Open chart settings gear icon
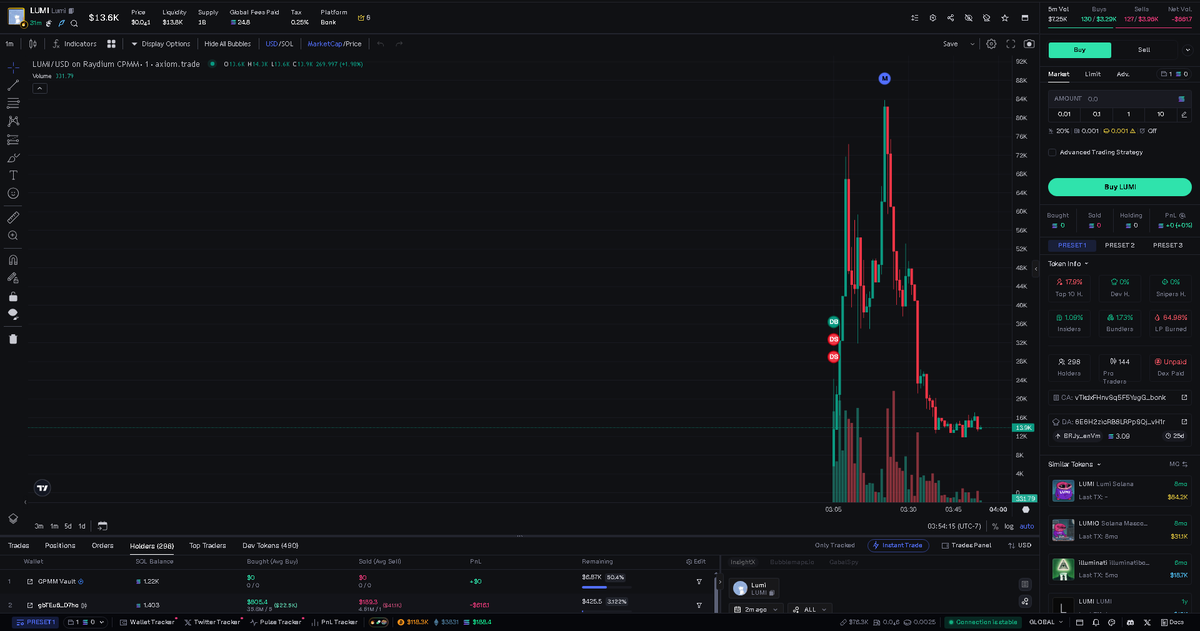1200x631 pixels. pos(991,44)
